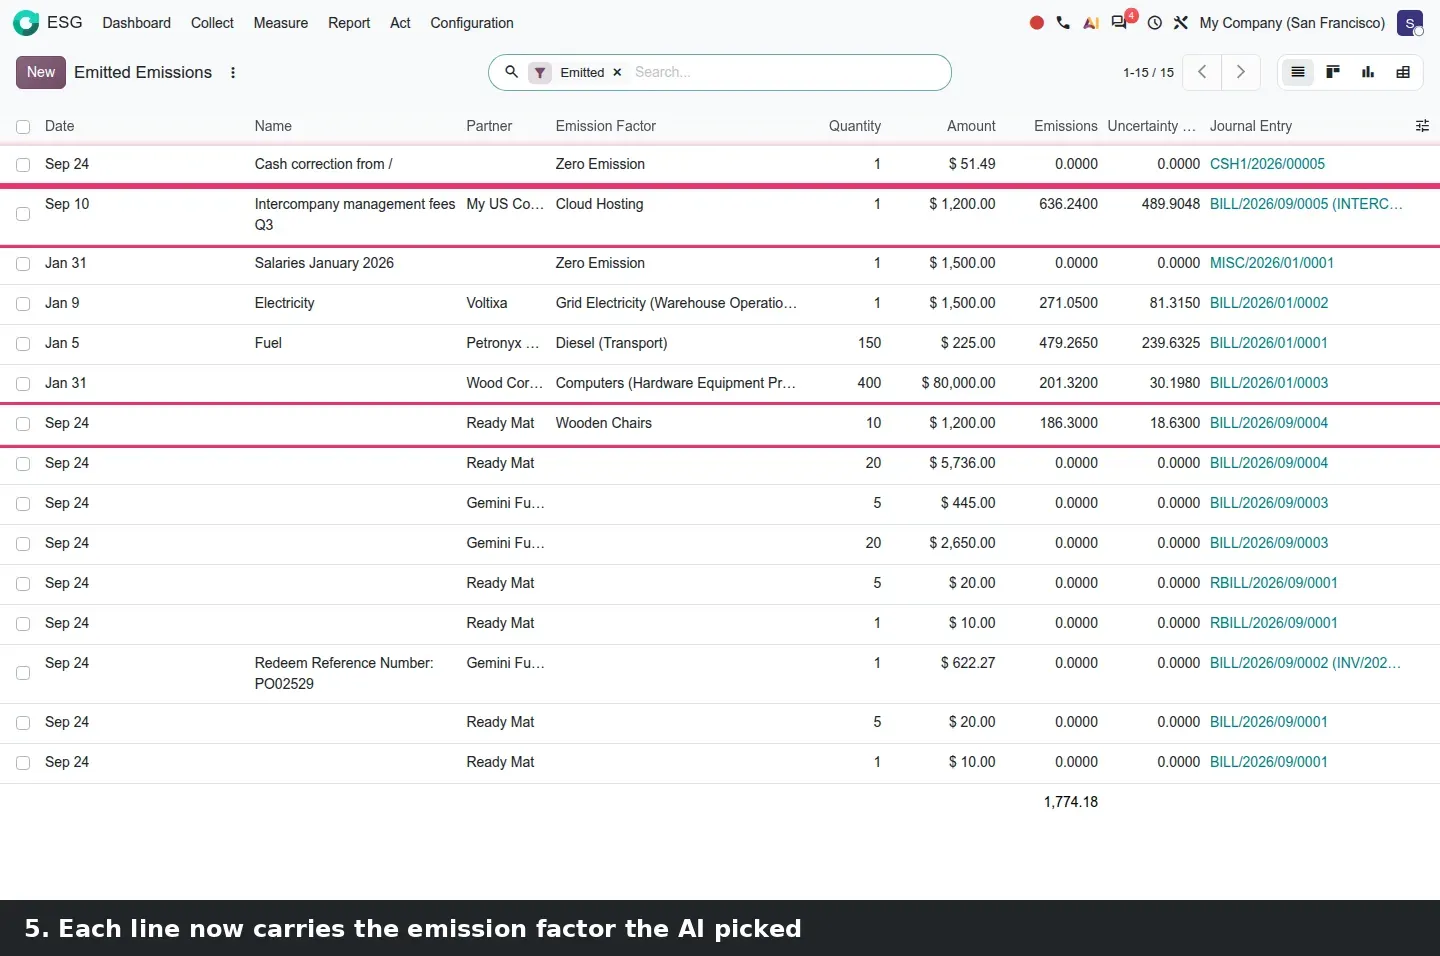Open the My Company (San Francisco) switcher
Screen dimensions: 1440x956
click(x=1292, y=22)
